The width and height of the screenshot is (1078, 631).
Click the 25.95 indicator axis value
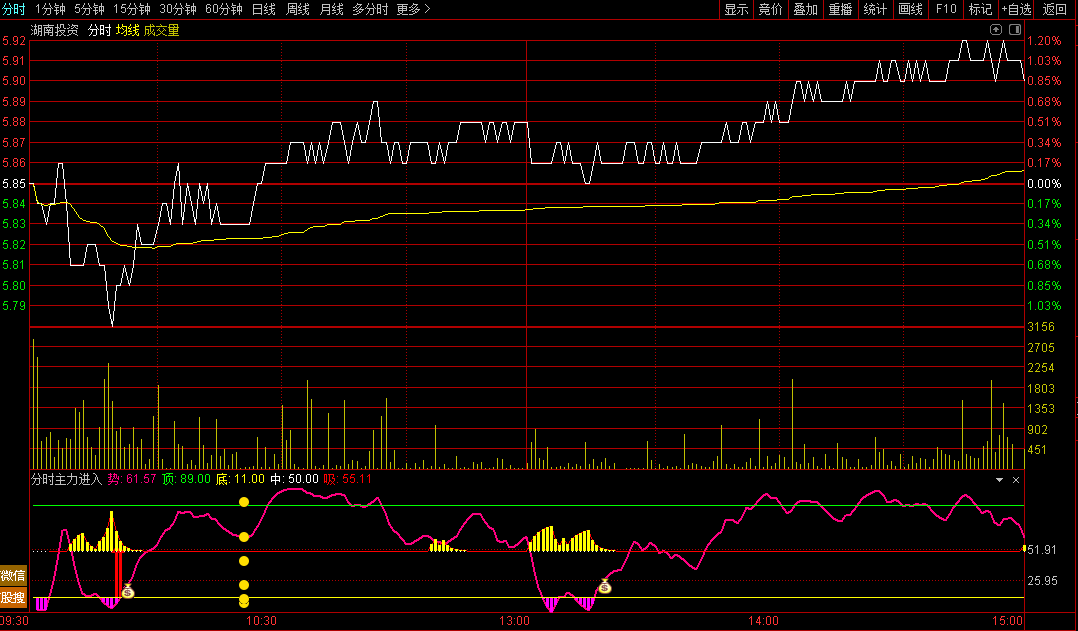(1043, 581)
